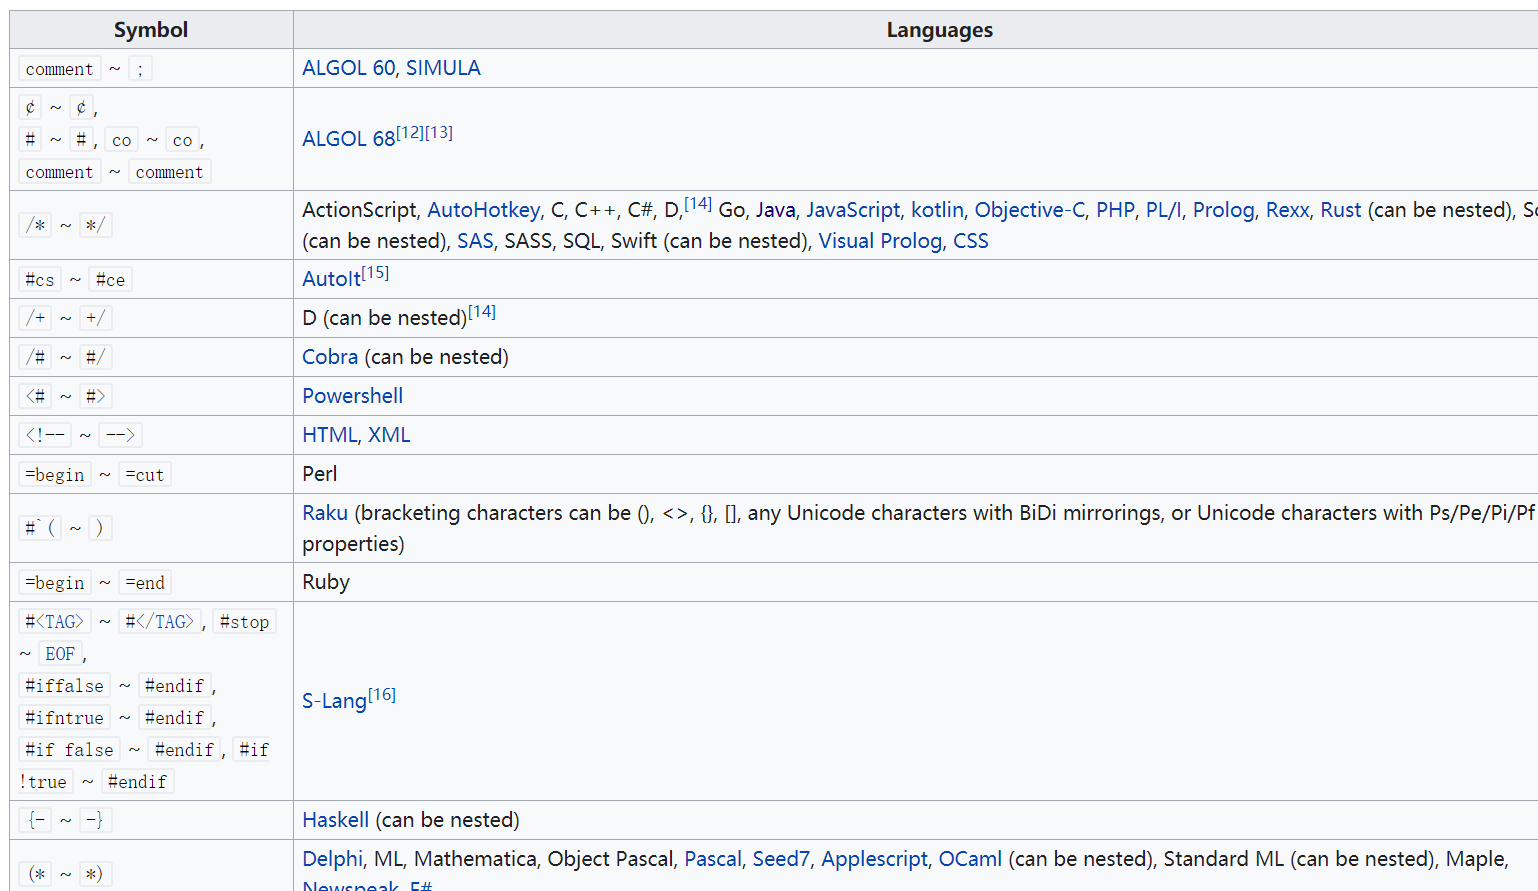Viewport: 1538px width, 891px height.
Task: Click the #ce symbol code
Action: coord(111,280)
